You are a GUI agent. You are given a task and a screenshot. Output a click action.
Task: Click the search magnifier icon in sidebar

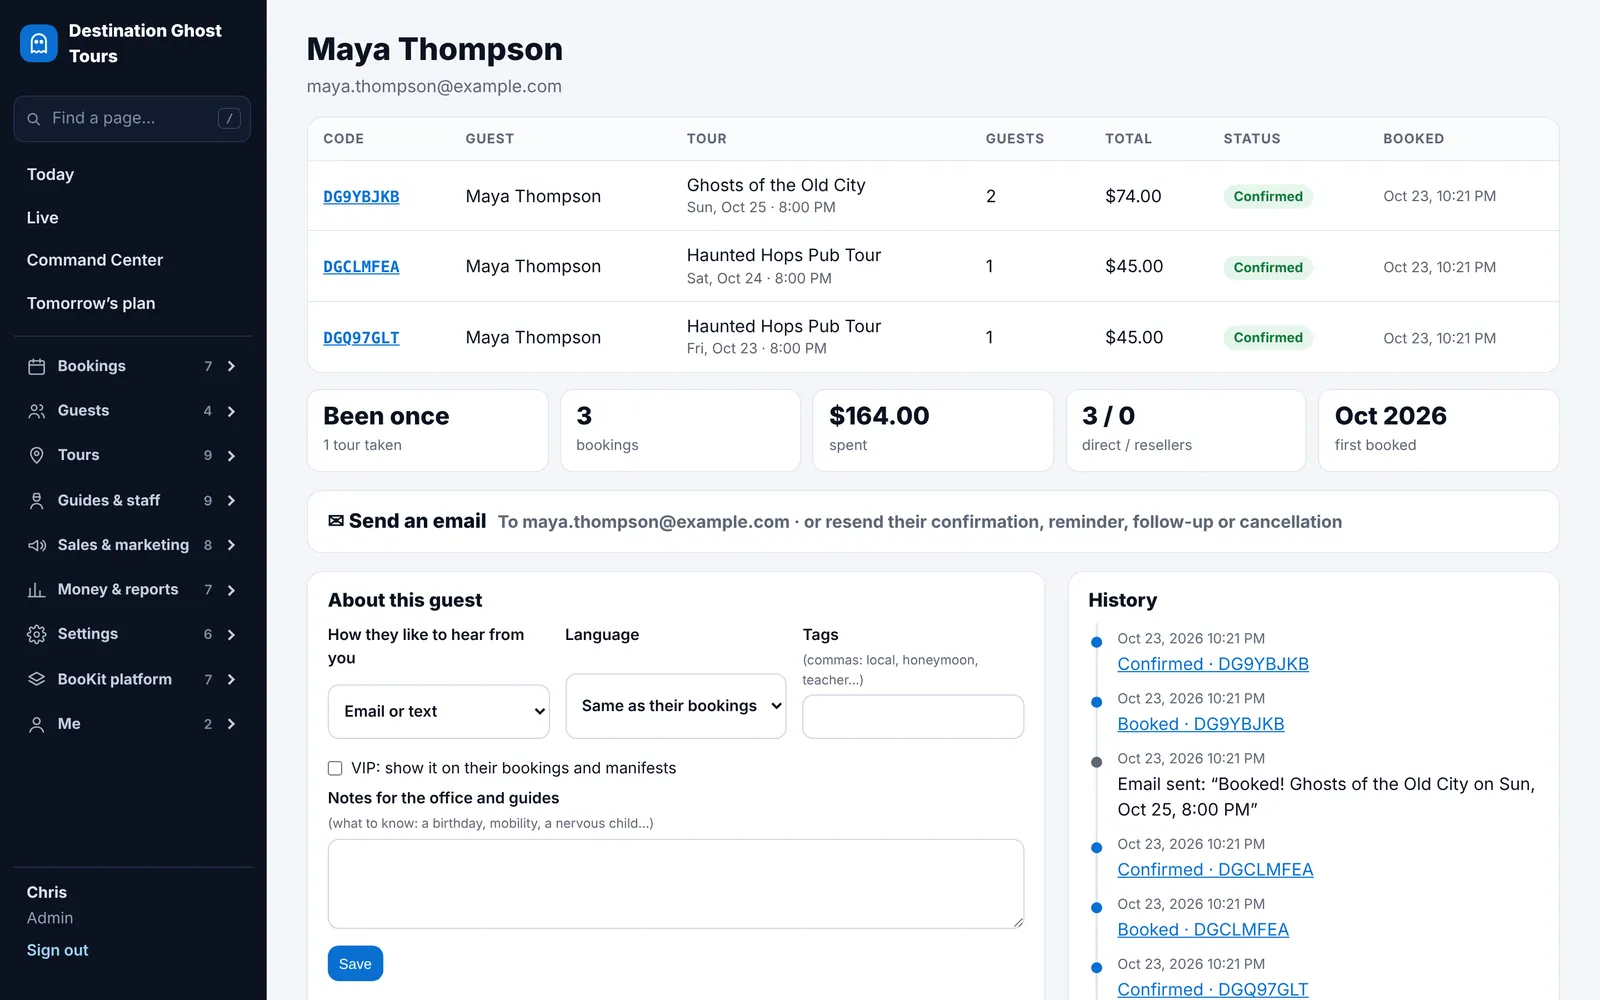coord(34,119)
